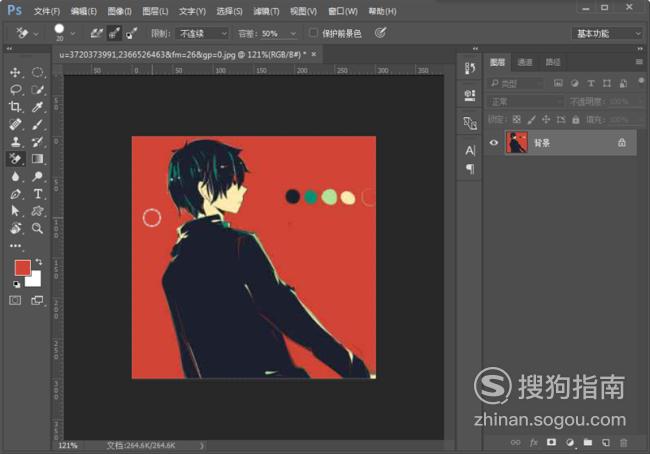The image size is (650, 454).
Task: Switch to the 路径 paths tab
Action: (x=553, y=62)
